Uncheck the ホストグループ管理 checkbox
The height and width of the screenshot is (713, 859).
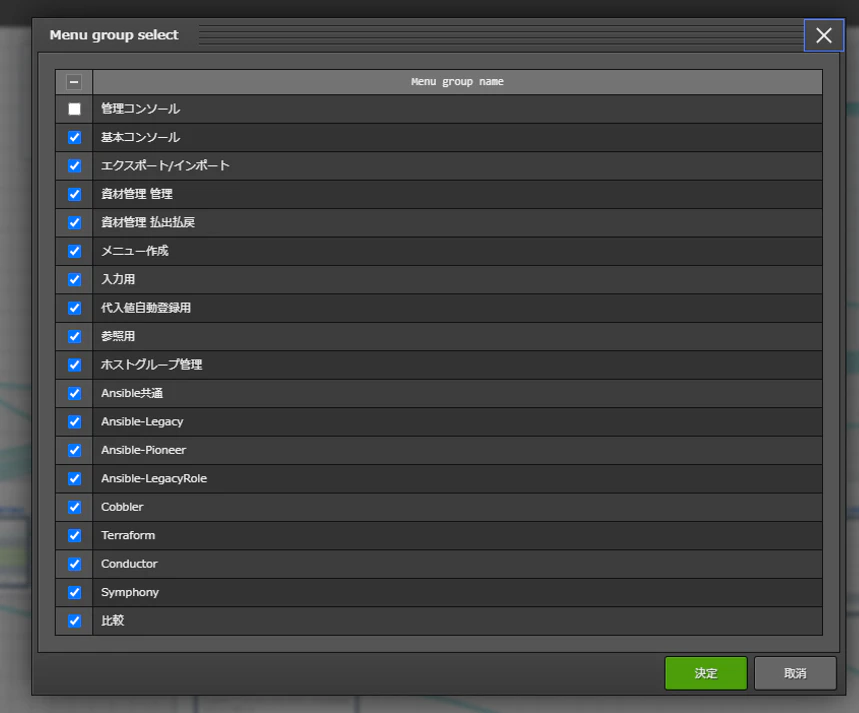tap(74, 365)
